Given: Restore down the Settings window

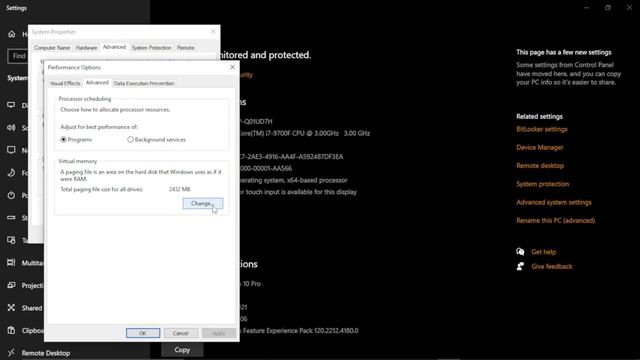Looking at the screenshot, I should pyautogui.click(x=608, y=7).
